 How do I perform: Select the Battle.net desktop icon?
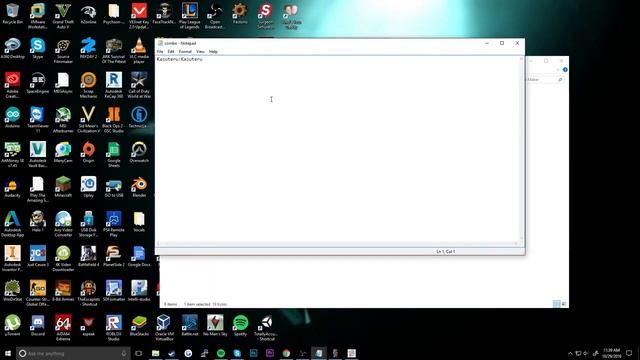coord(189,325)
